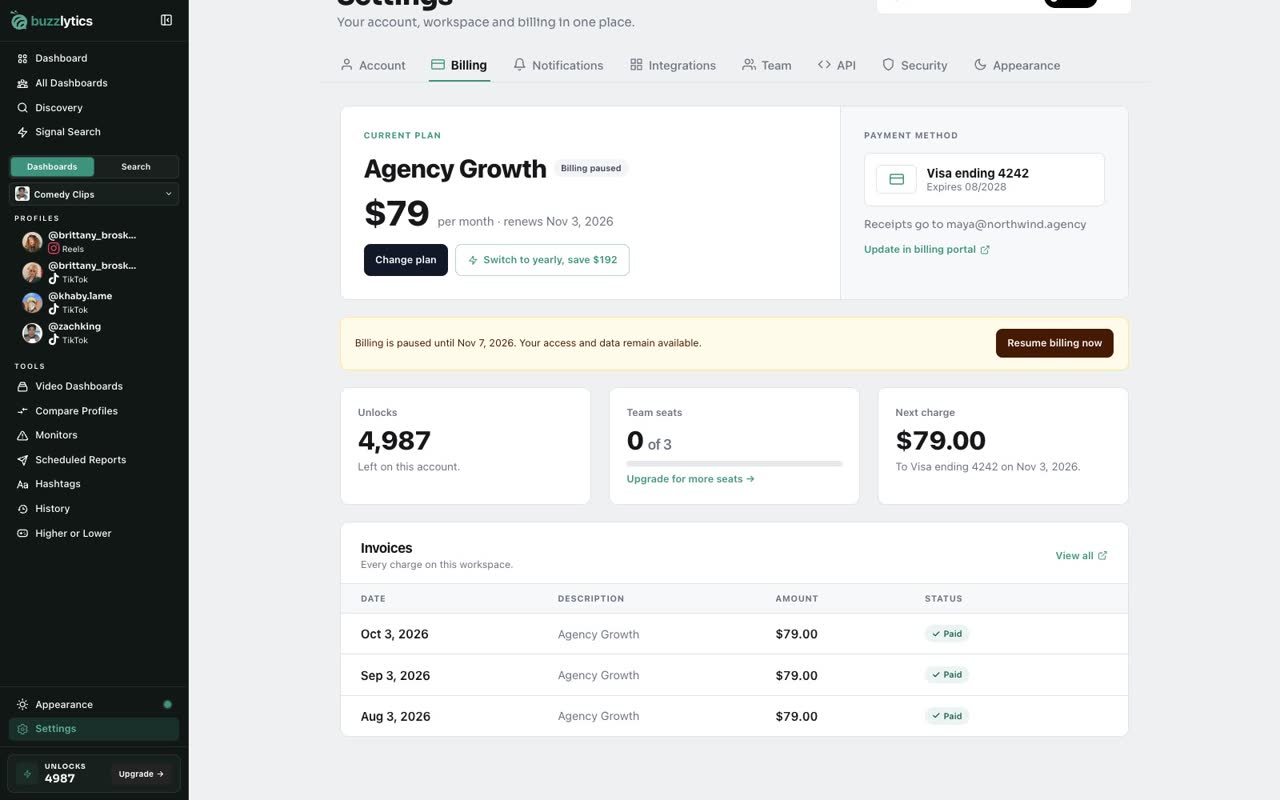Switch sidebar toggle to Search
Viewport: 1280px width, 800px height.
click(x=136, y=167)
